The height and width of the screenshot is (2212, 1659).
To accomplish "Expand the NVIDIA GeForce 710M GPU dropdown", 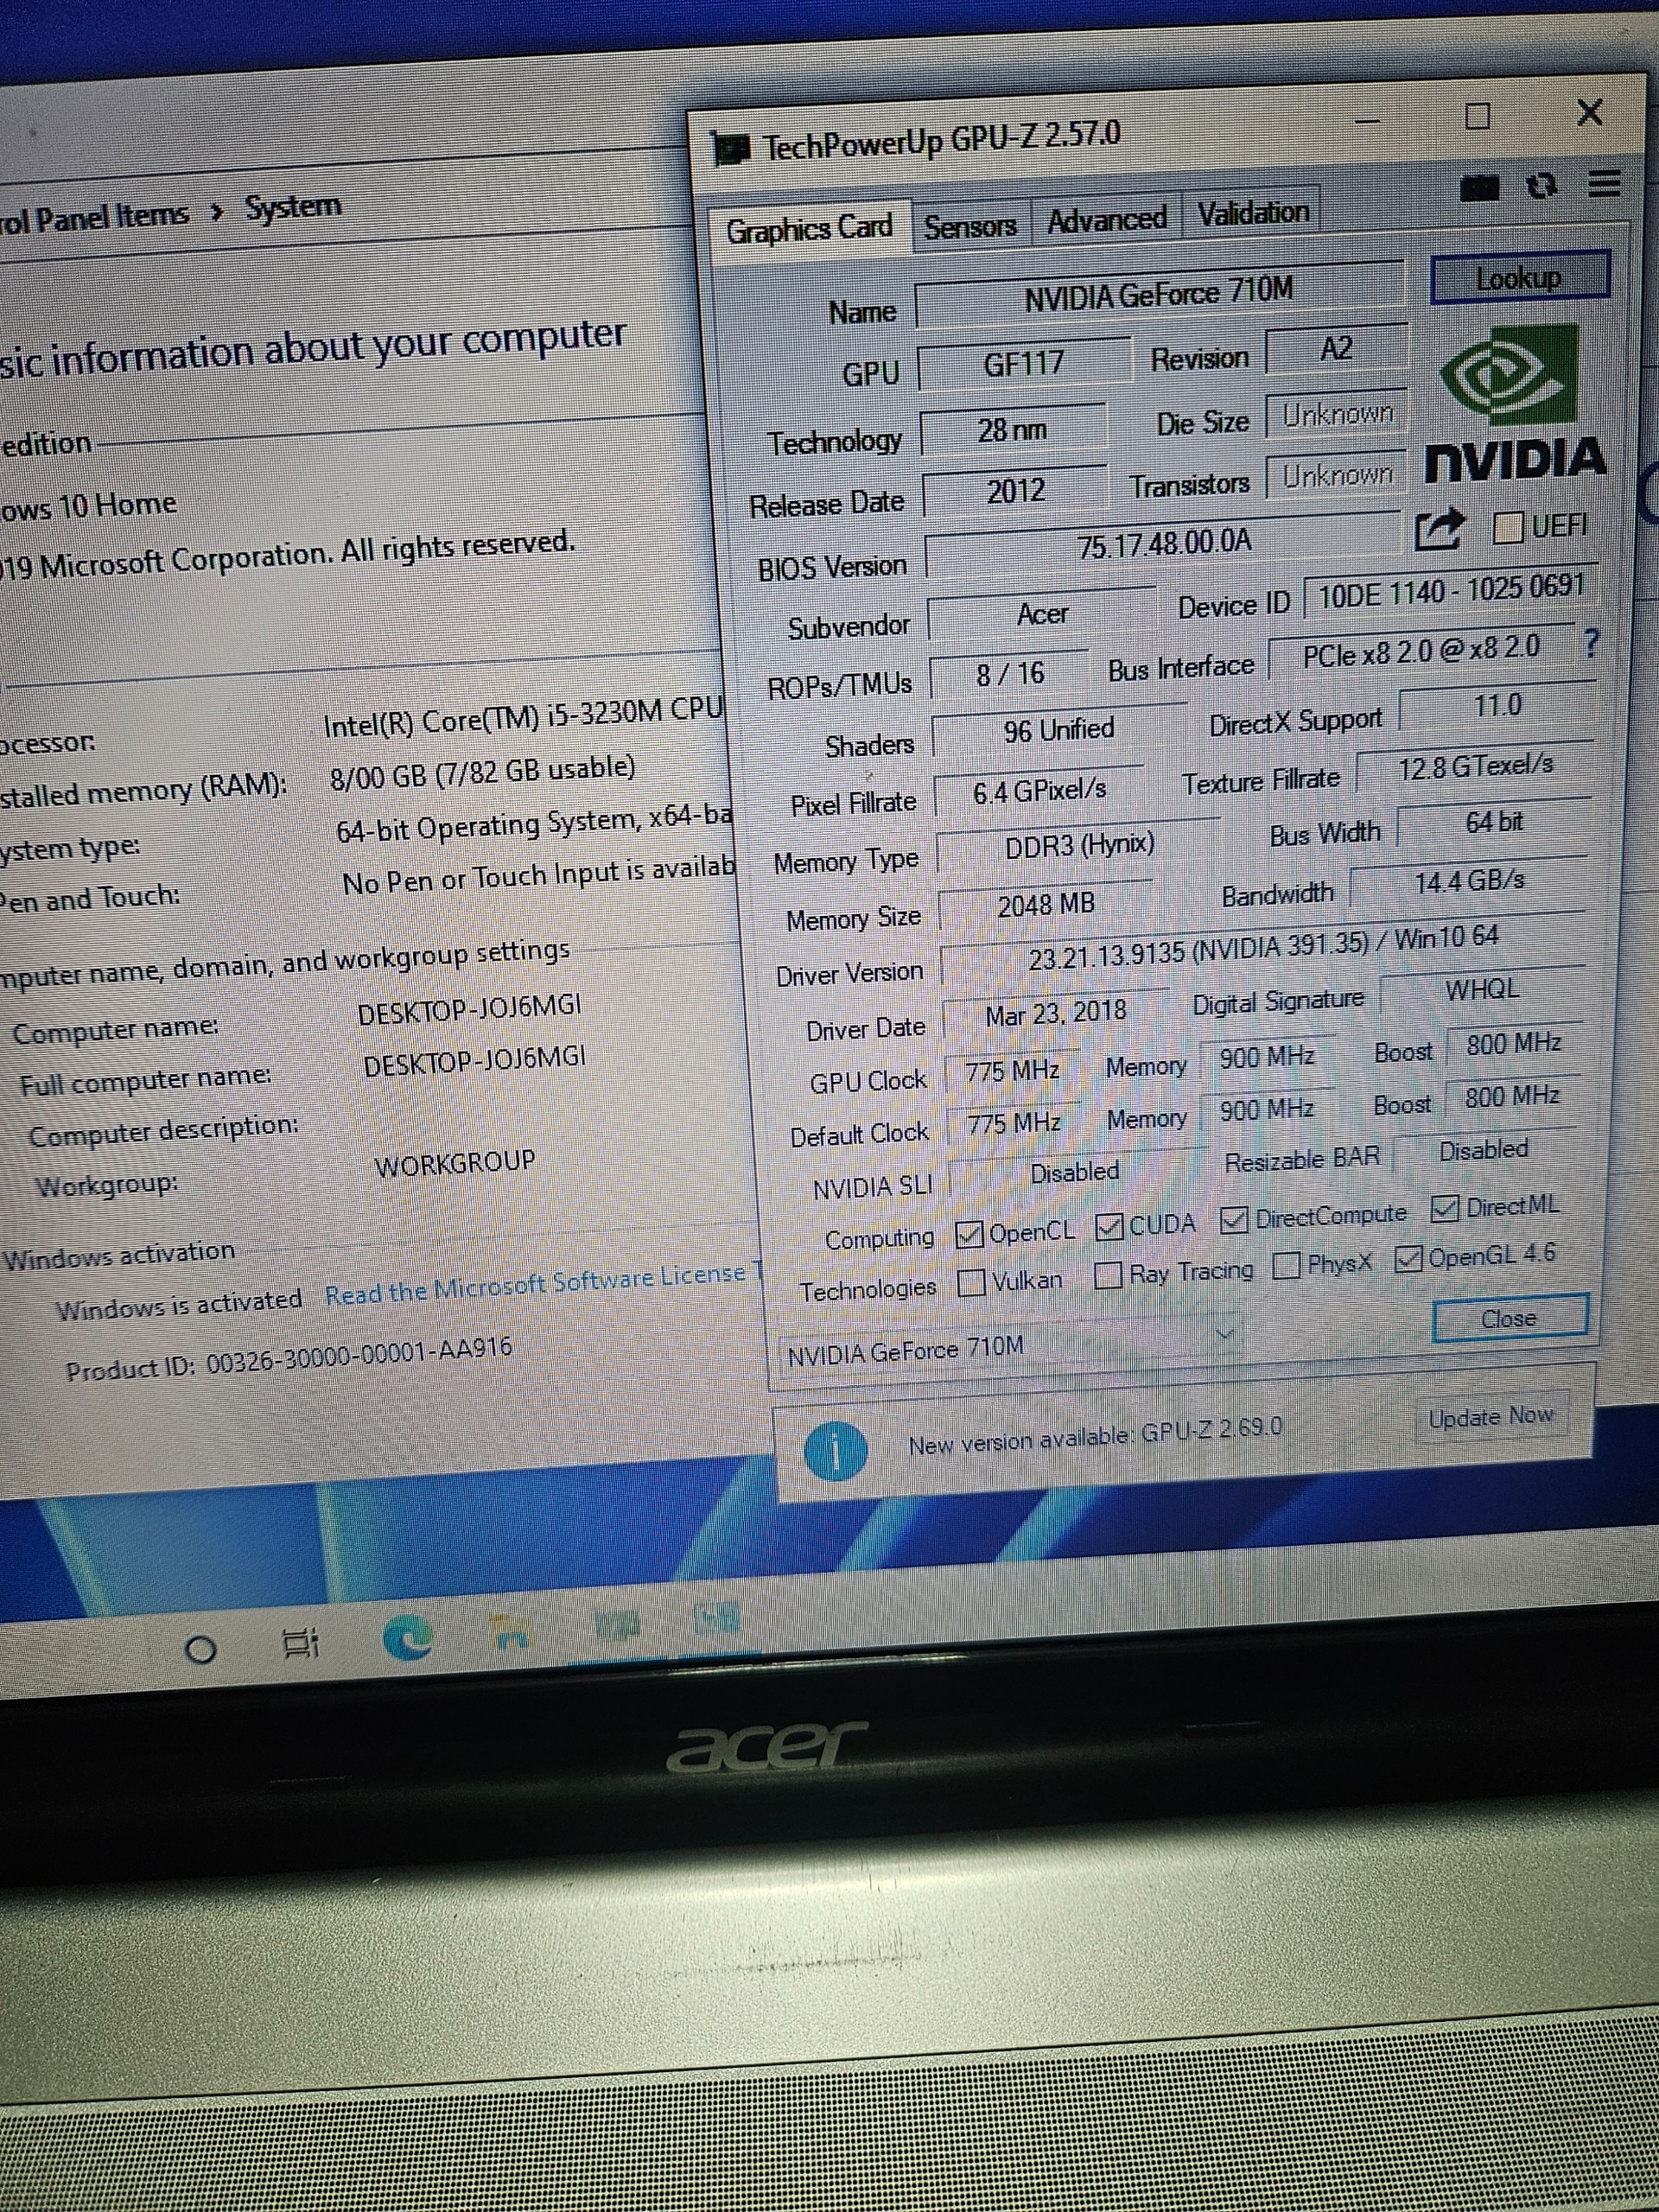I will click(1223, 1335).
